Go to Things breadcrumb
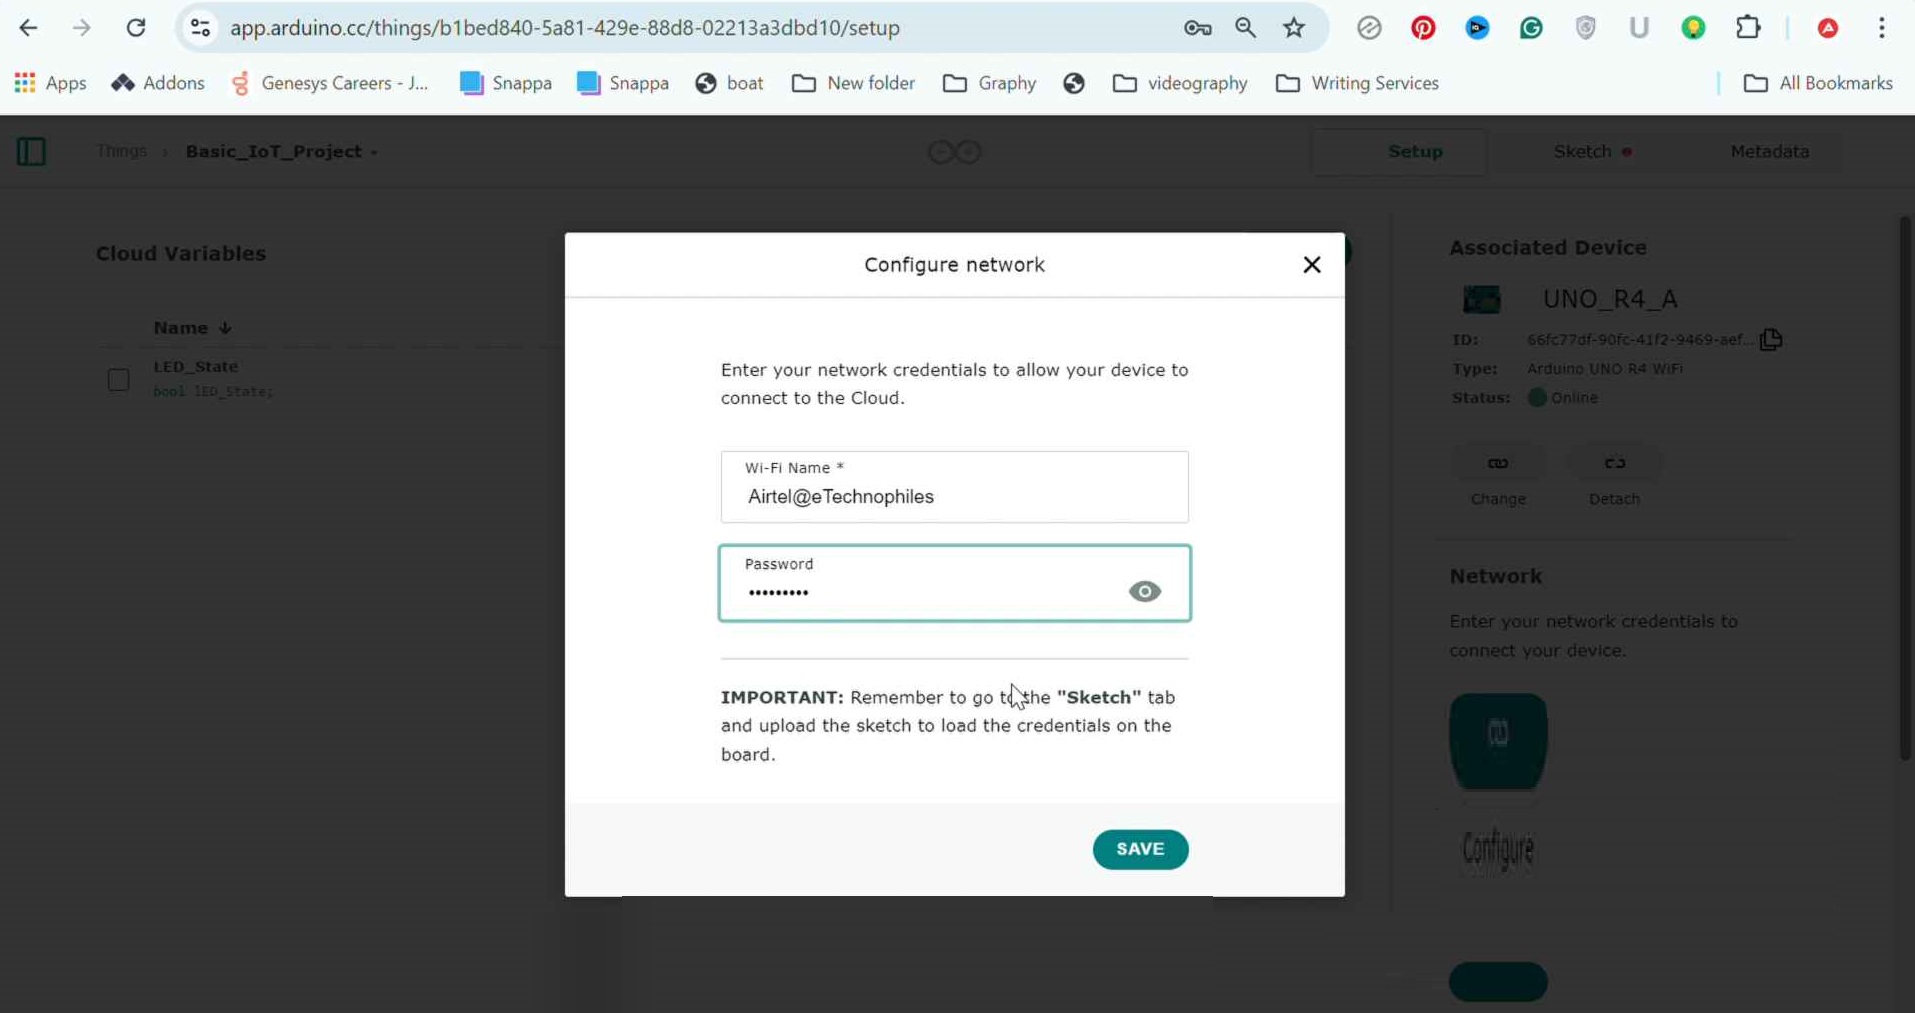The height and width of the screenshot is (1013, 1915). point(121,151)
